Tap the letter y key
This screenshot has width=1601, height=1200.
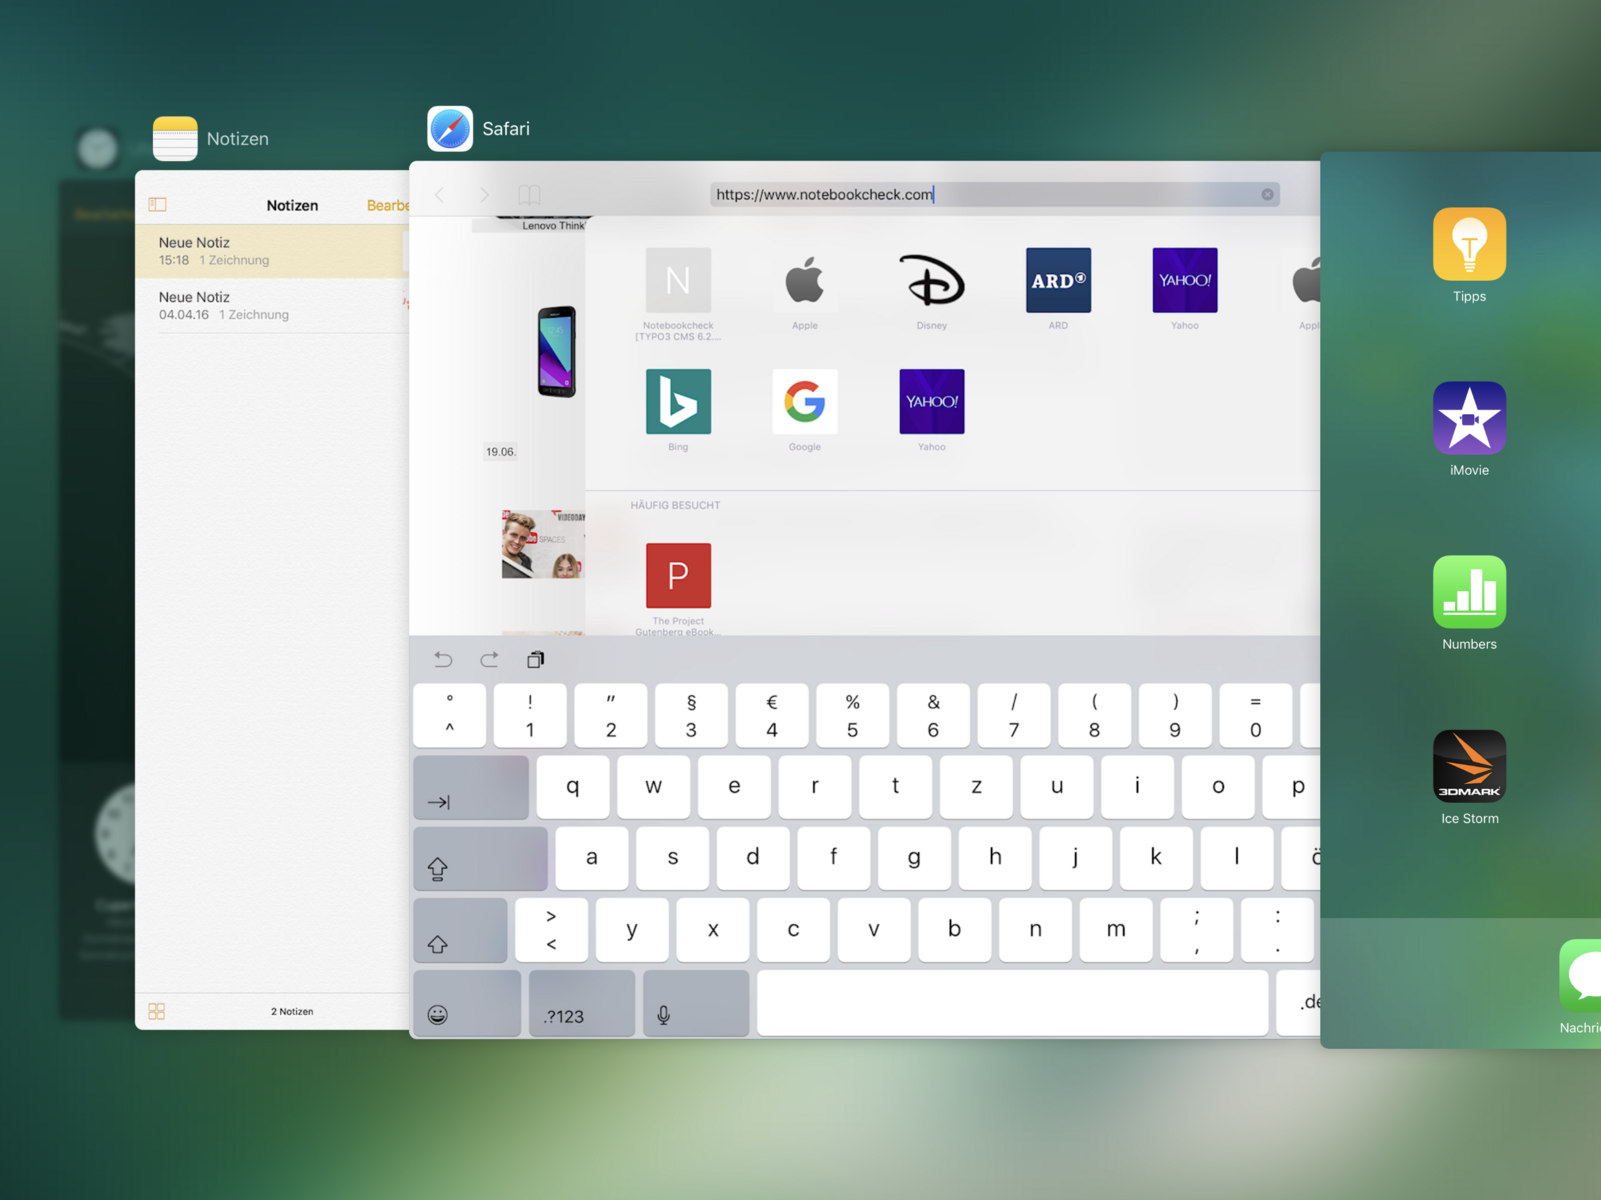(x=632, y=930)
